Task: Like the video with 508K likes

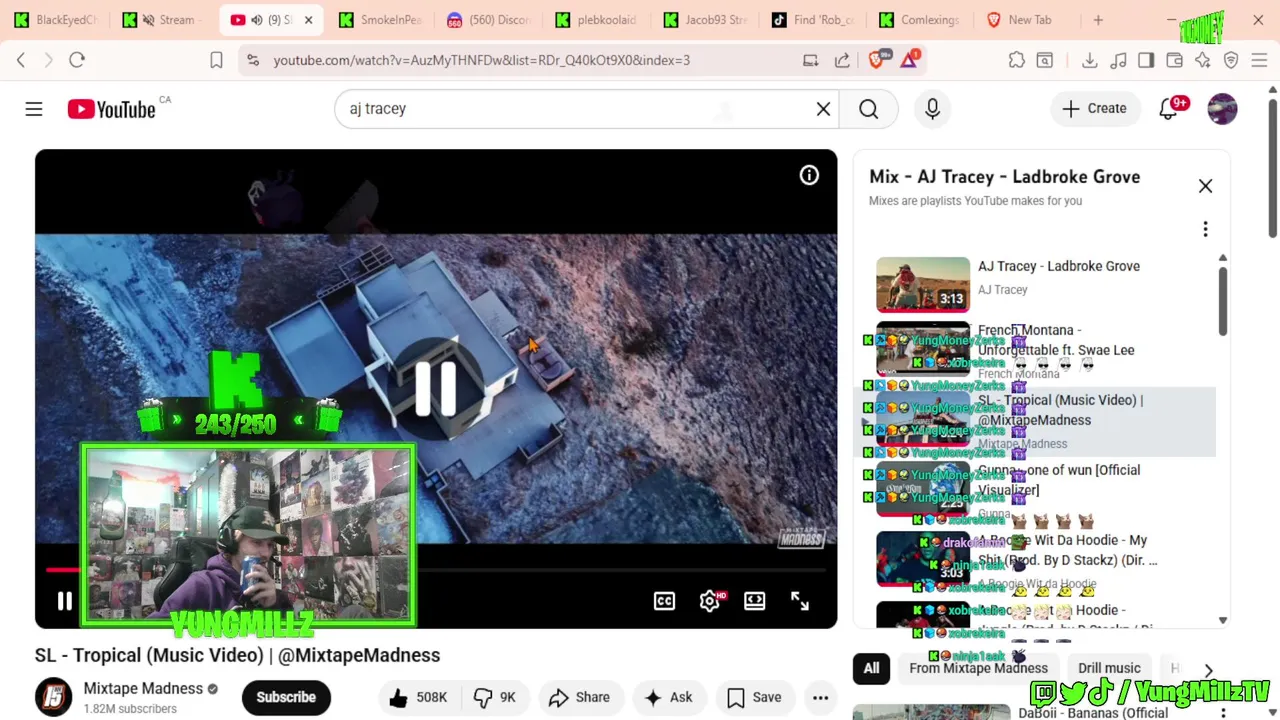Action: [x=418, y=698]
